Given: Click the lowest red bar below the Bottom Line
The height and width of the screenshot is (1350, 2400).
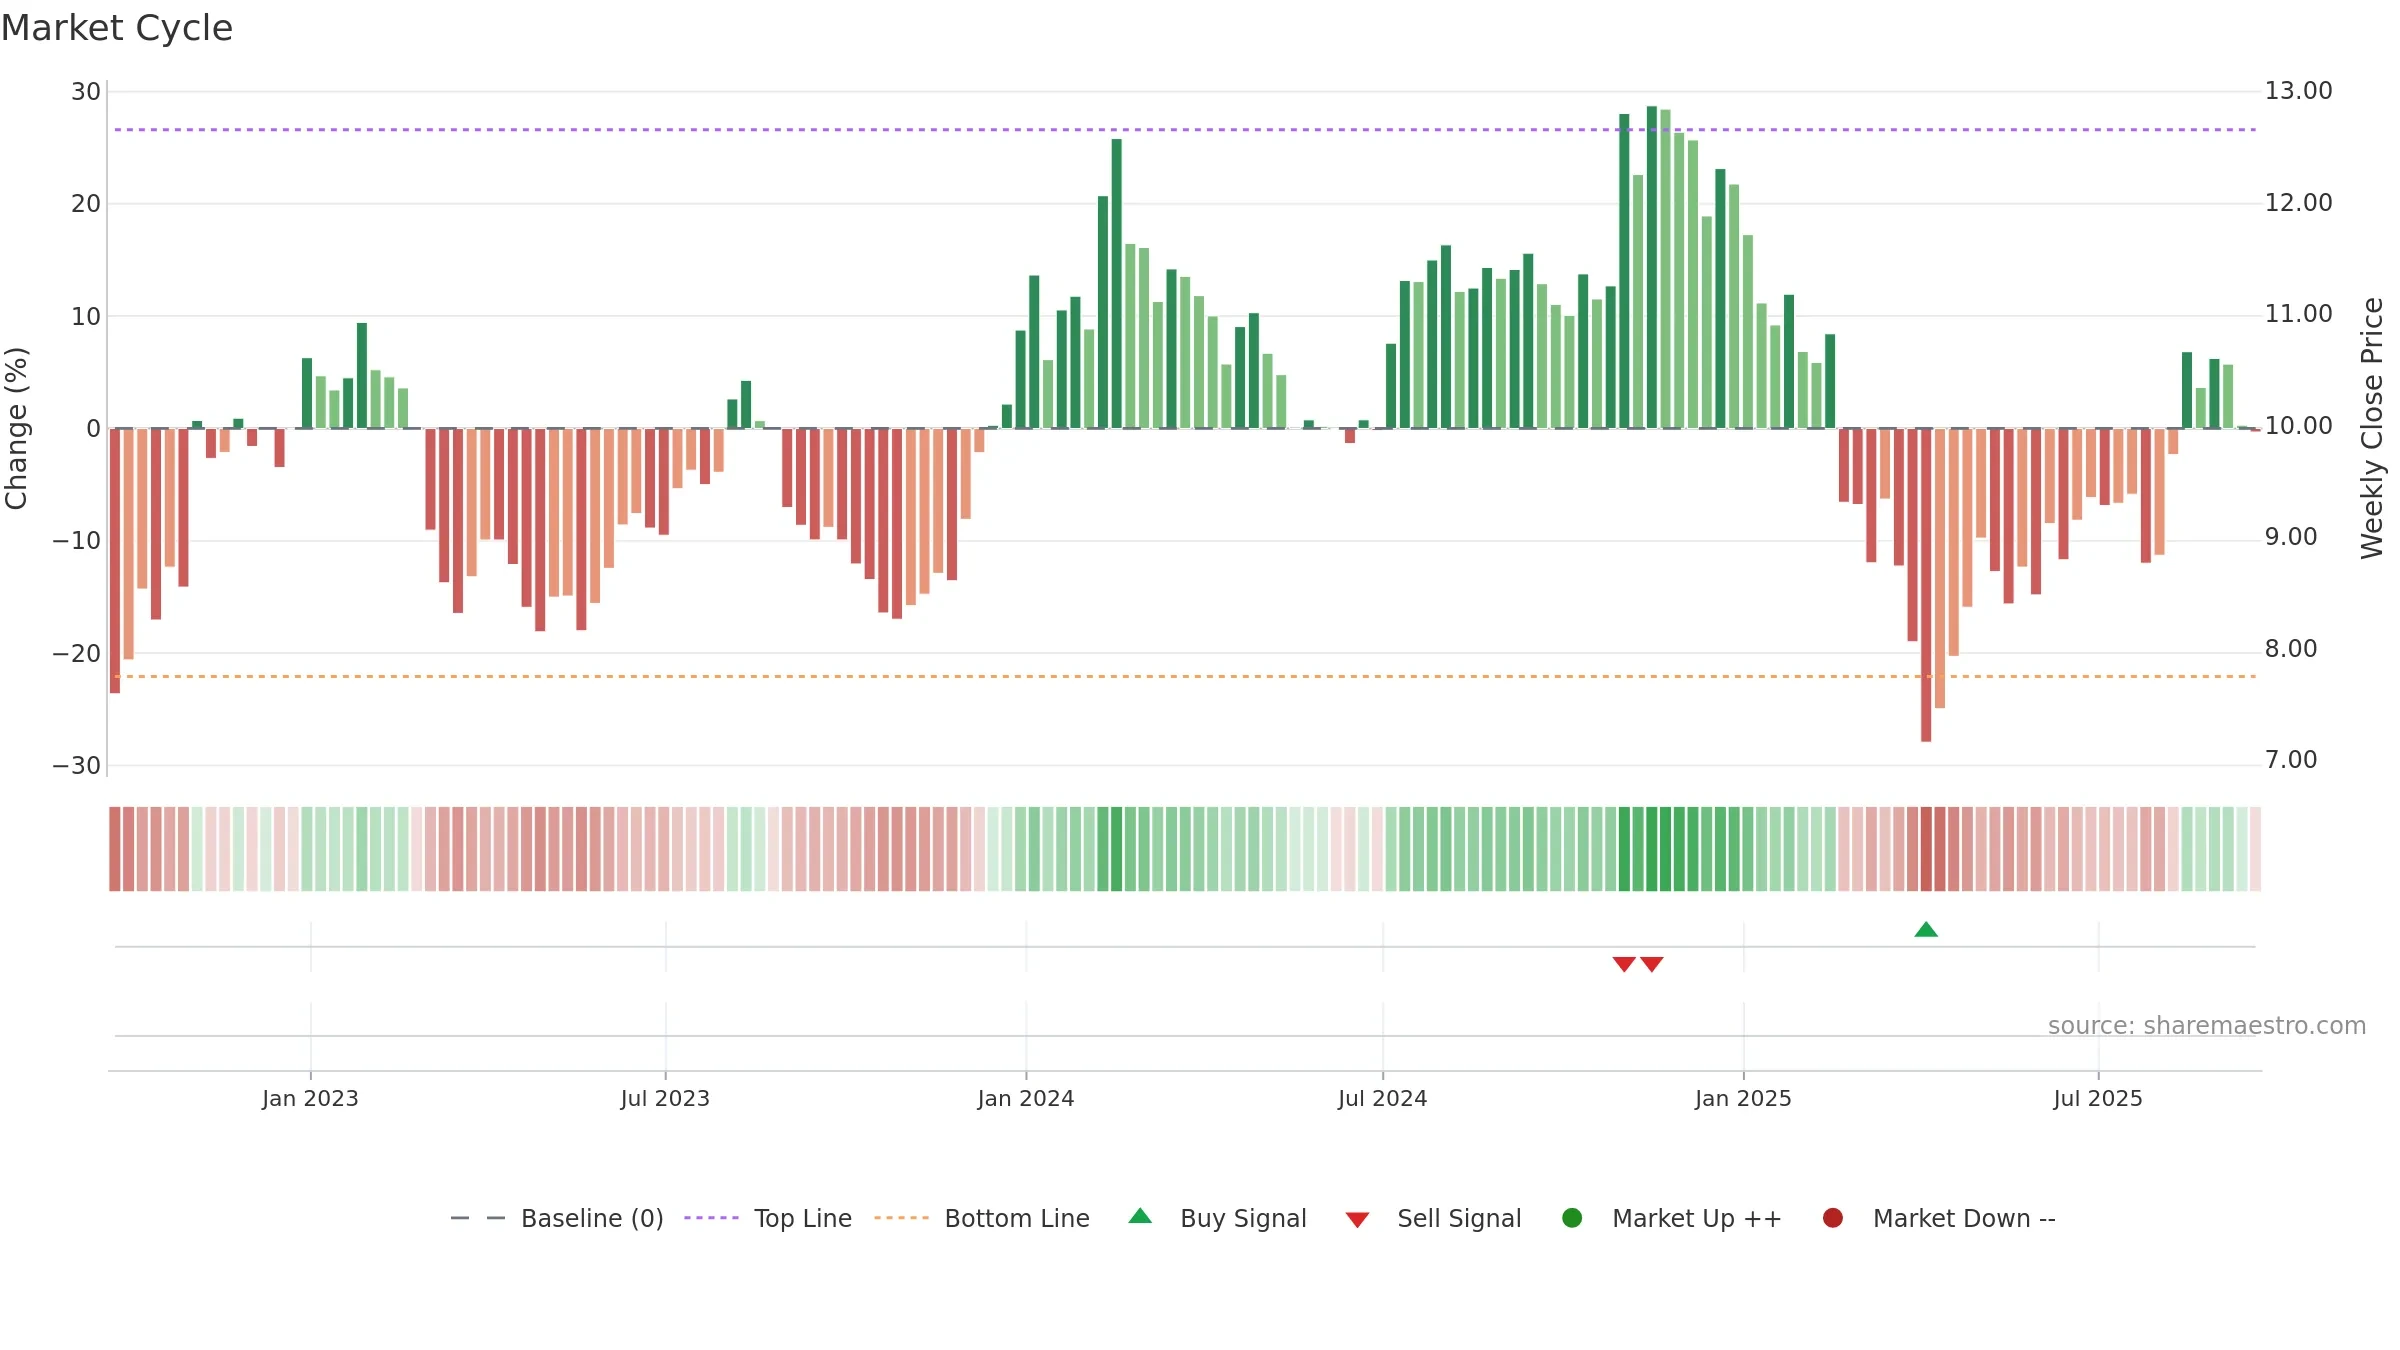Looking at the screenshot, I should pyautogui.click(x=1926, y=585).
